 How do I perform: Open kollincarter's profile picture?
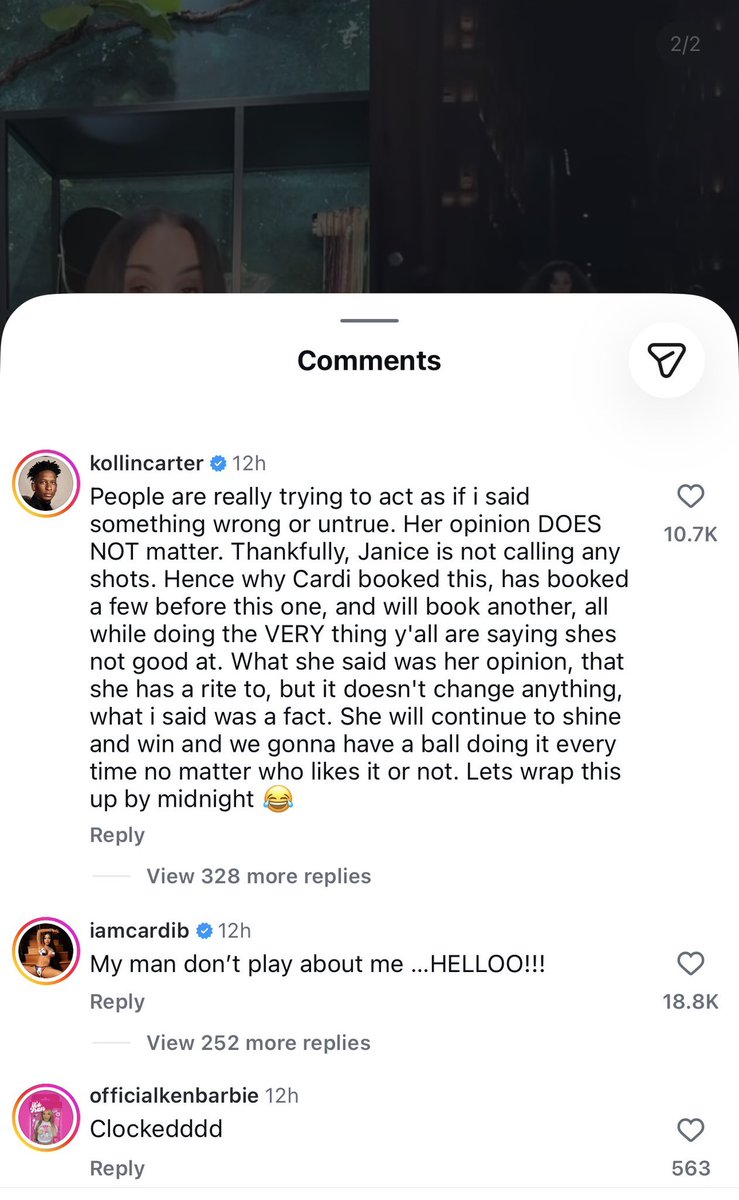(46, 484)
